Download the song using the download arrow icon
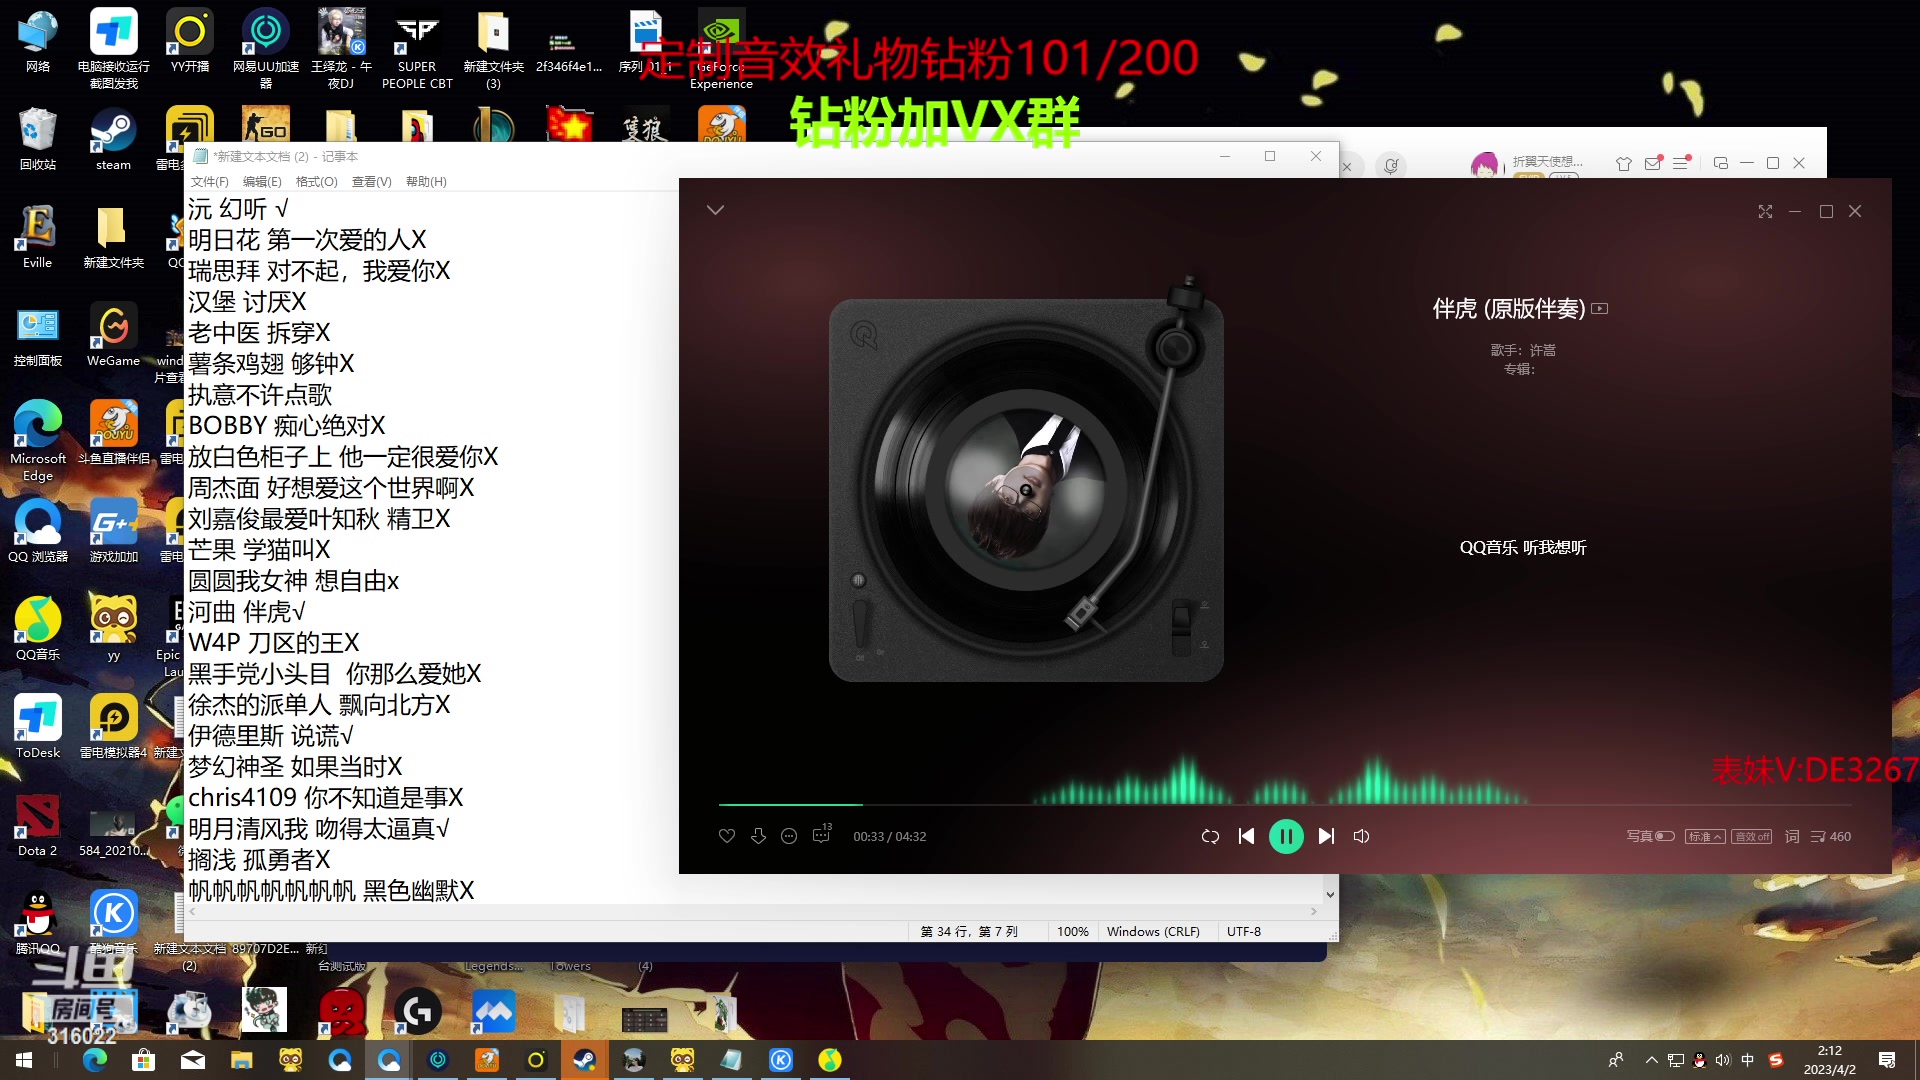This screenshot has width=1920, height=1080. [x=758, y=836]
